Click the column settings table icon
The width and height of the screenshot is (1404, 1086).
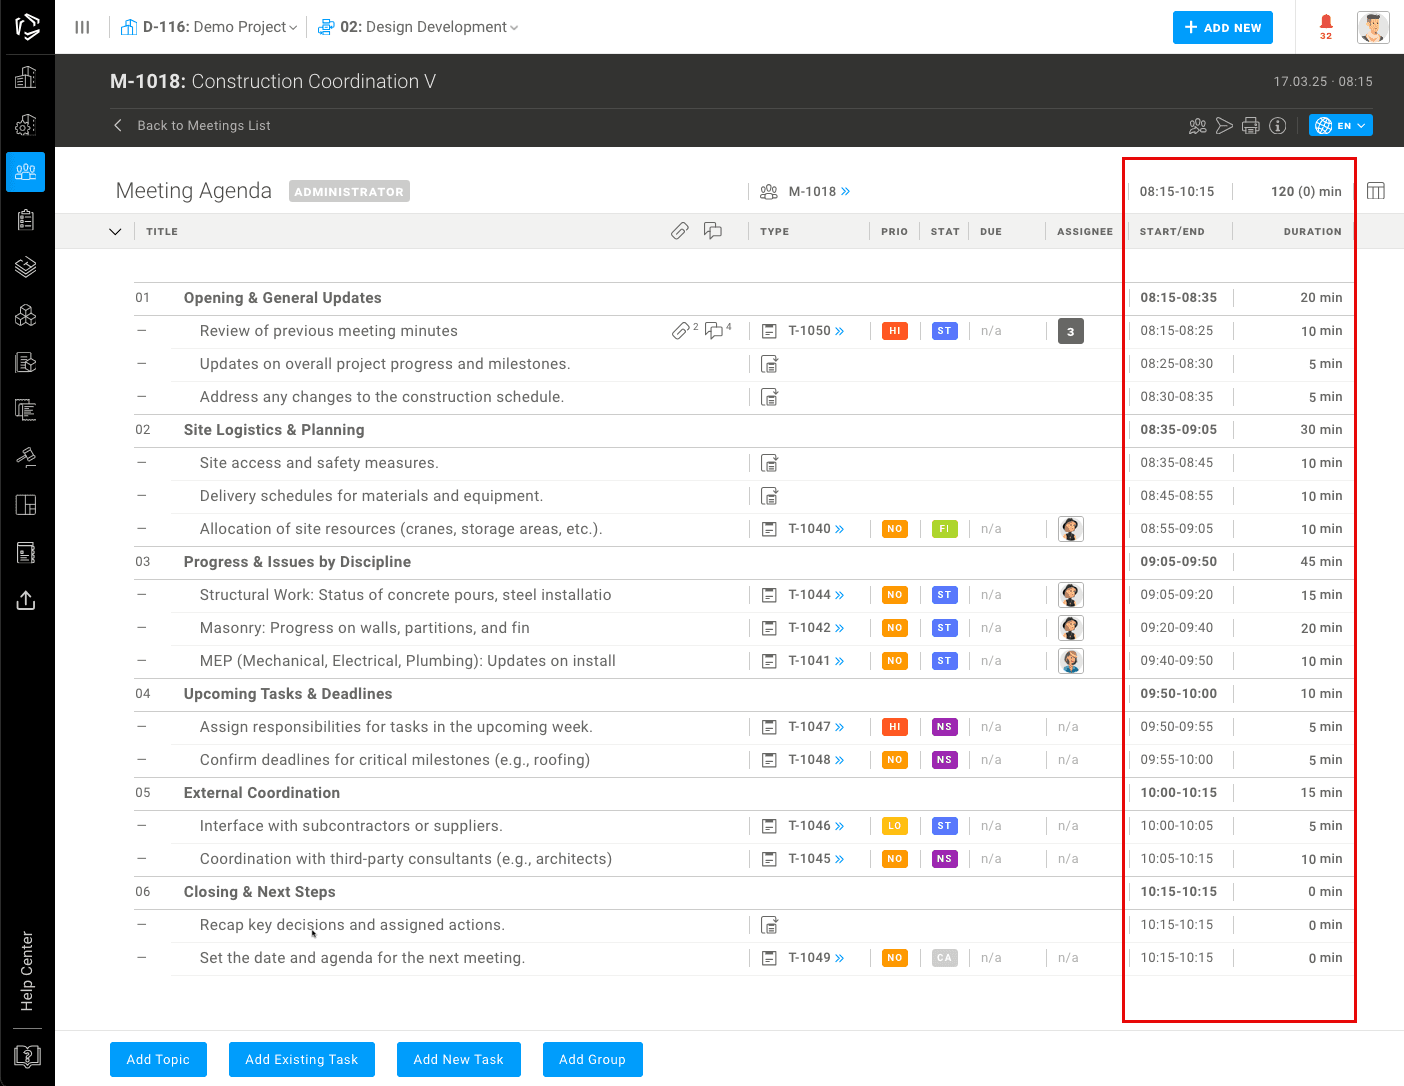click(1376, 191)
